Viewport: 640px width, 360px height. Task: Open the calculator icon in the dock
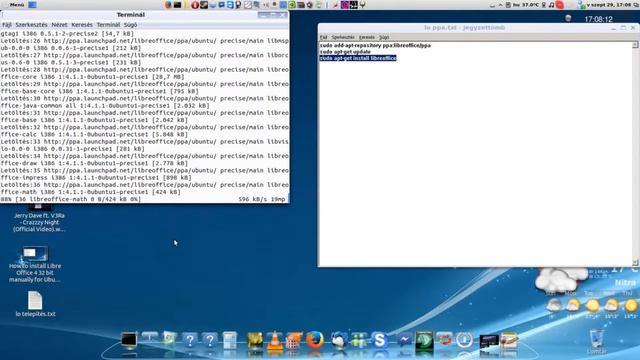pos(230,340)
